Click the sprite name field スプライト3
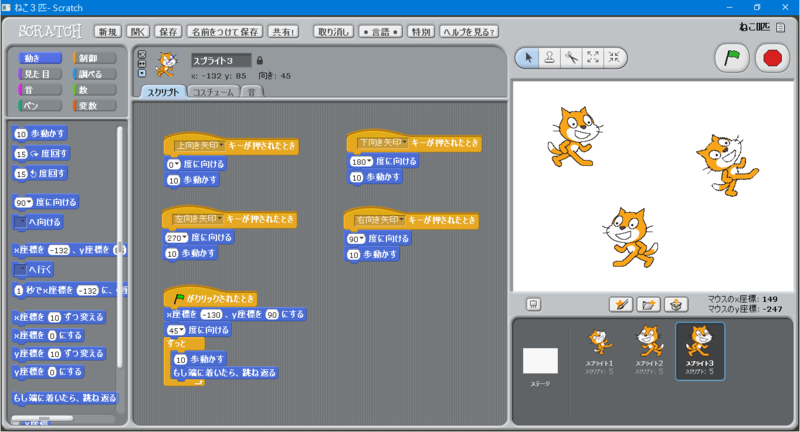The image size is (800, 432). (x=221, y=61)
